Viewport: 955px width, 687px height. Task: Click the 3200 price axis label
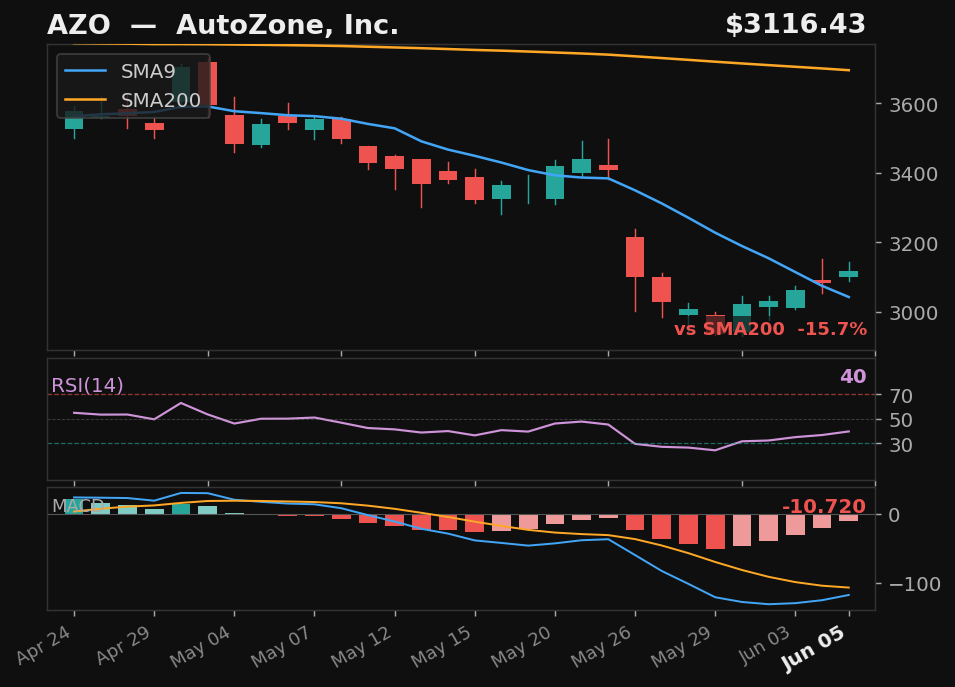point(913,244)
